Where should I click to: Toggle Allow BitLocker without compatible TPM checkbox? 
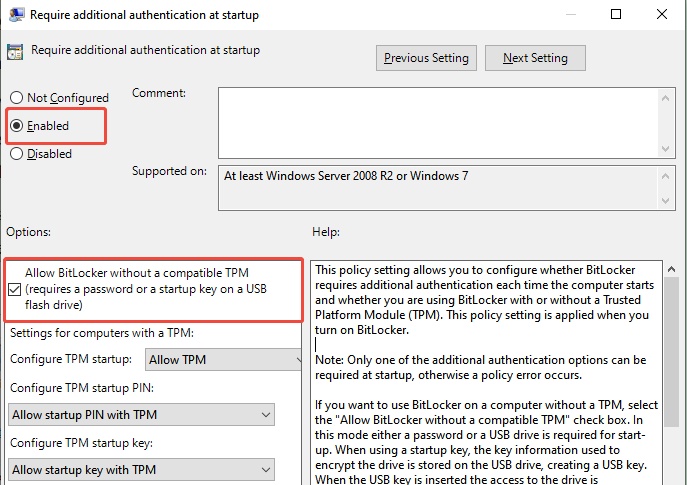point(14,290)
